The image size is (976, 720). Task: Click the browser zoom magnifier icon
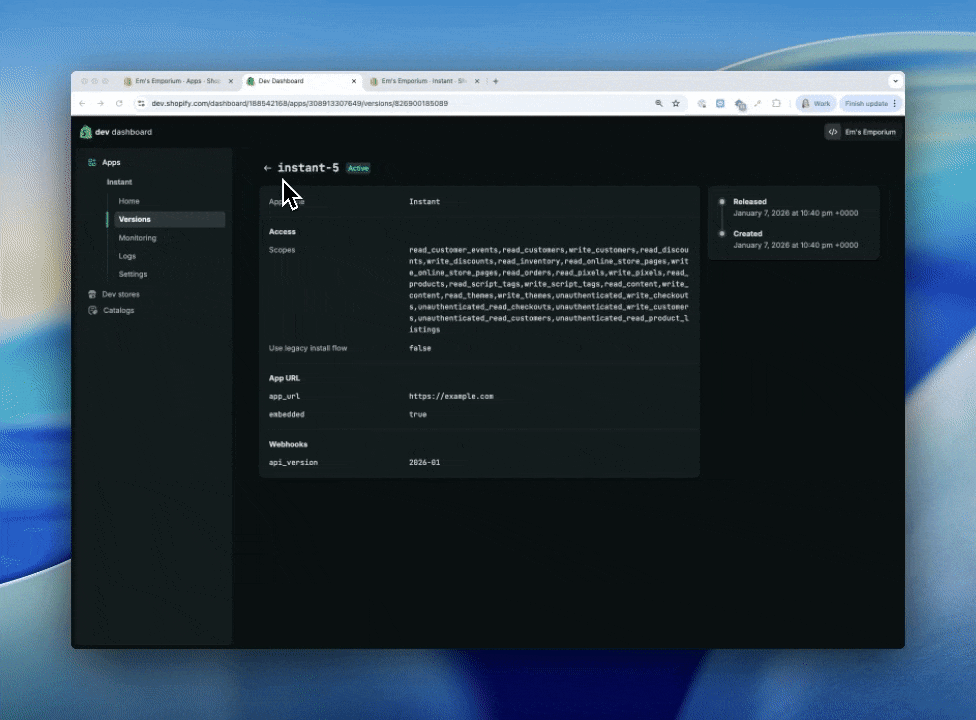[659, 103]
